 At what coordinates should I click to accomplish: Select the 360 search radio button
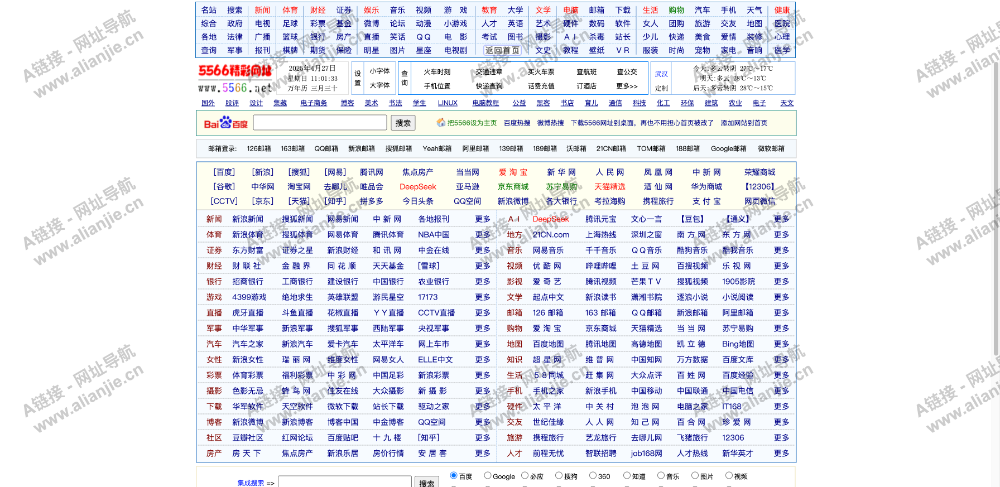point(592,475)
